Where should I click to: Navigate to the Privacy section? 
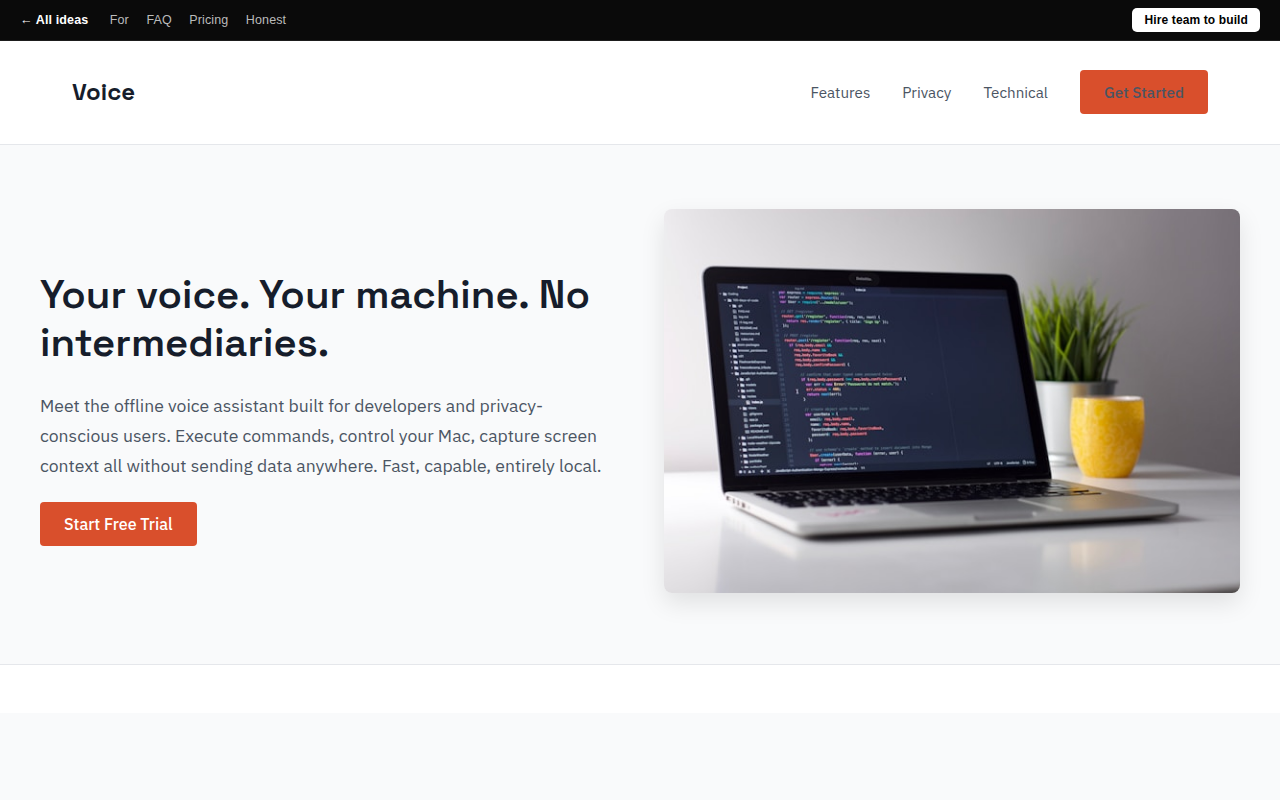tap(927, 92)
